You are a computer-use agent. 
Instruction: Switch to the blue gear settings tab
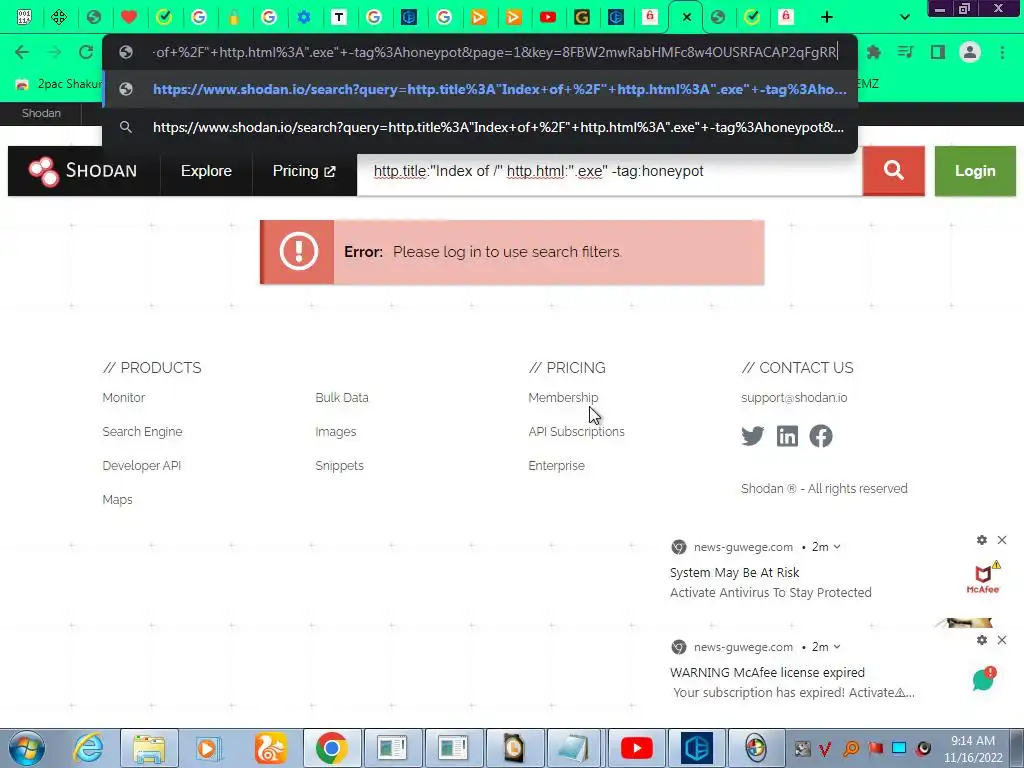click(x=304, y=18)
